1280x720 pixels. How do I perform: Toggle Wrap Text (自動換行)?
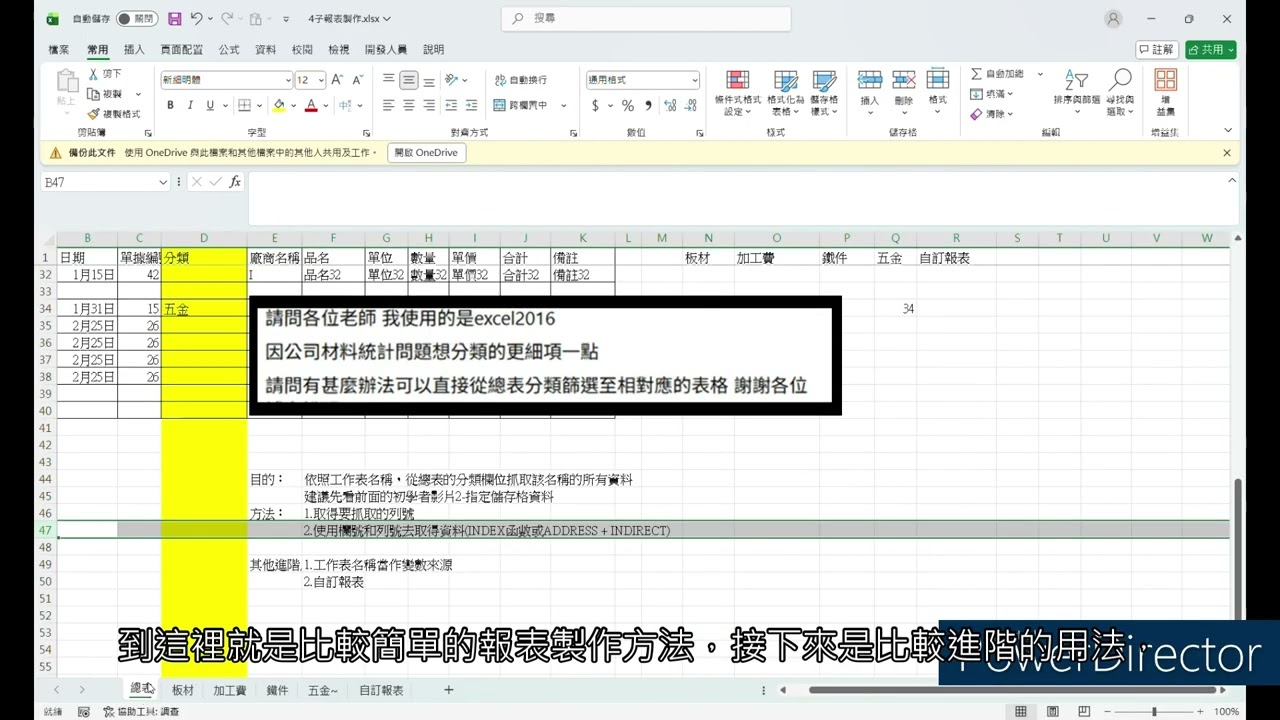pyautogui.click(x=520, y=80)
